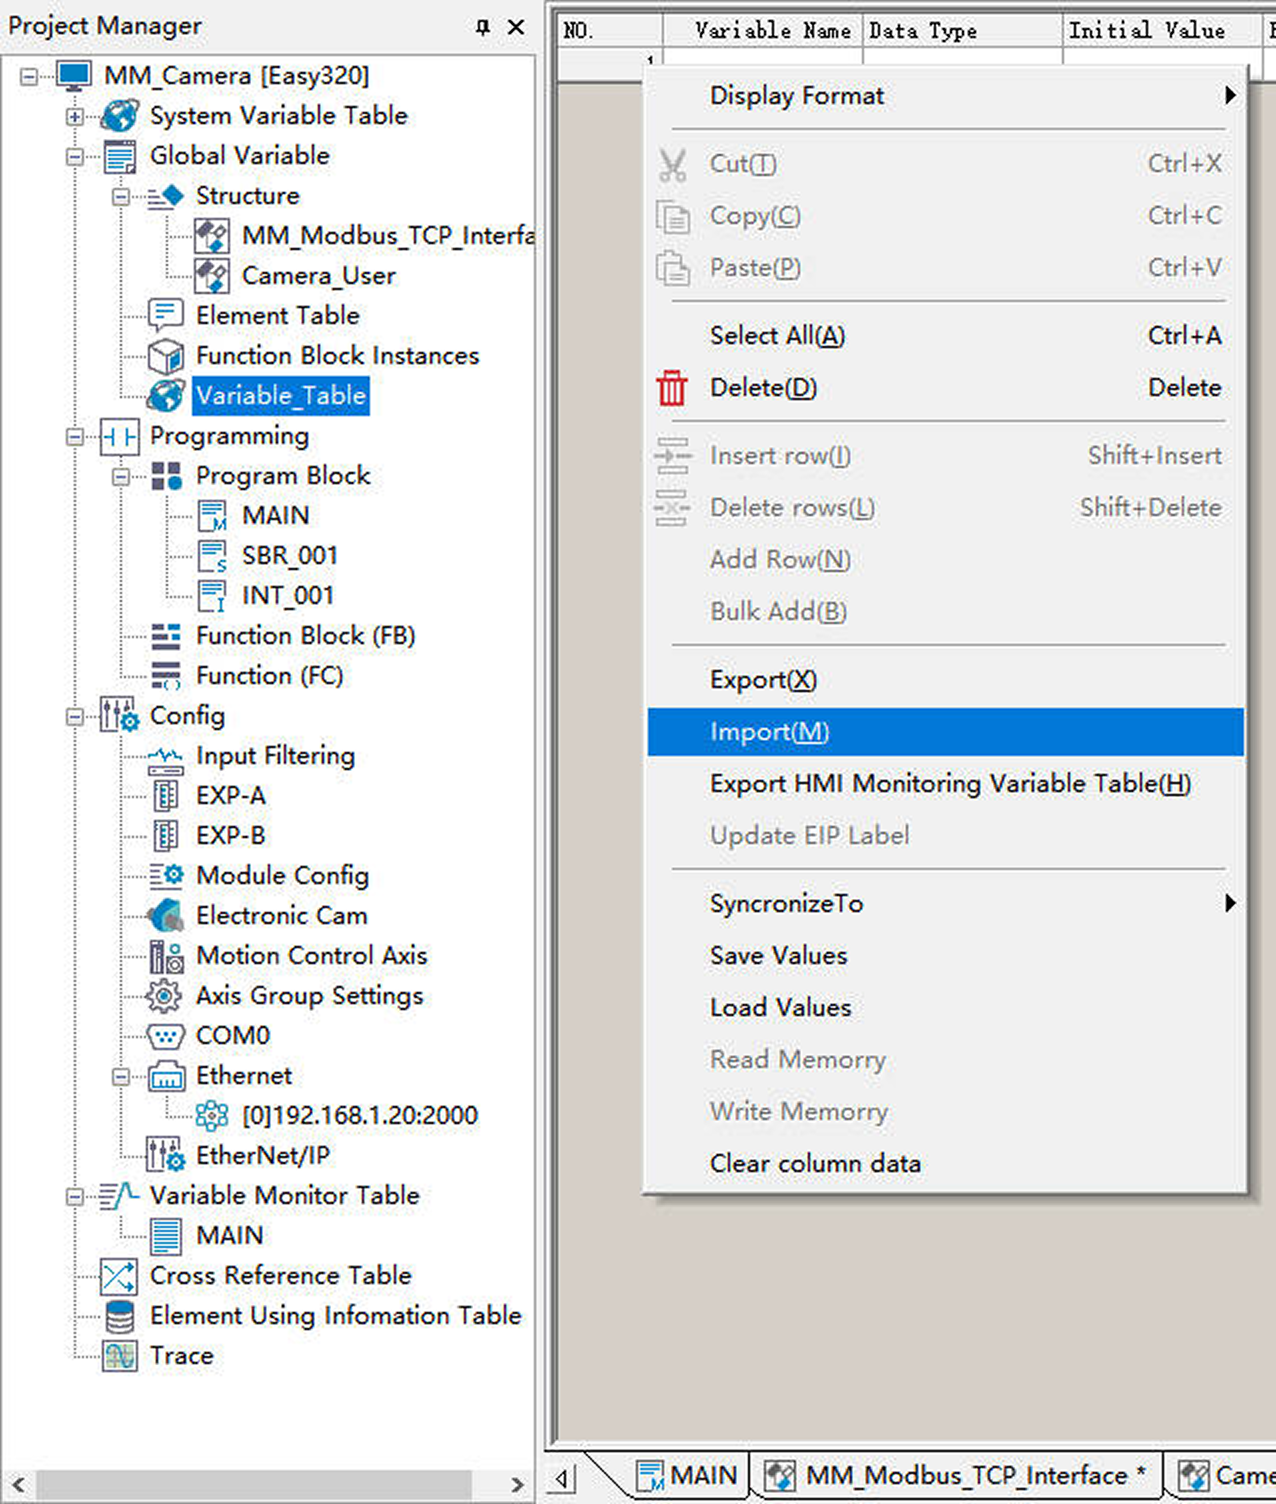Select Camera_User structure item
Image resolution: width=1276 pixels, height=1504 pixels.
pos(318,276)
